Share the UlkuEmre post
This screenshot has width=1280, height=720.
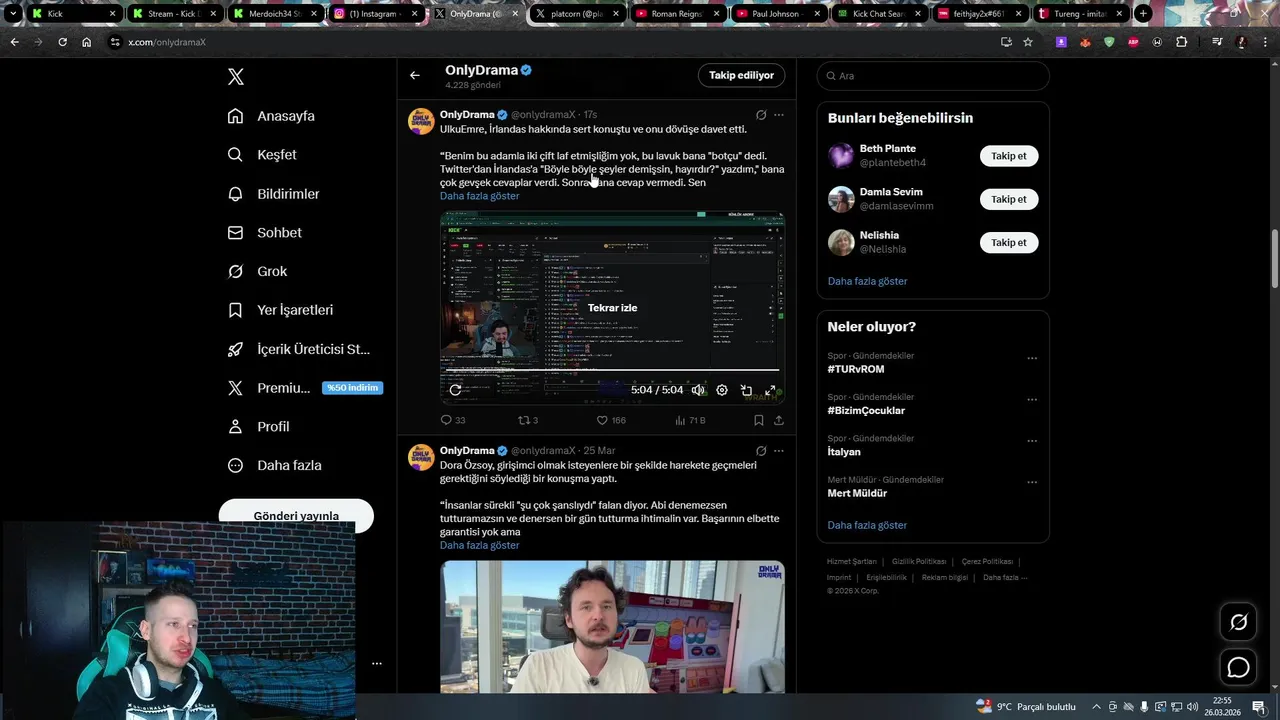click(779, 420)
